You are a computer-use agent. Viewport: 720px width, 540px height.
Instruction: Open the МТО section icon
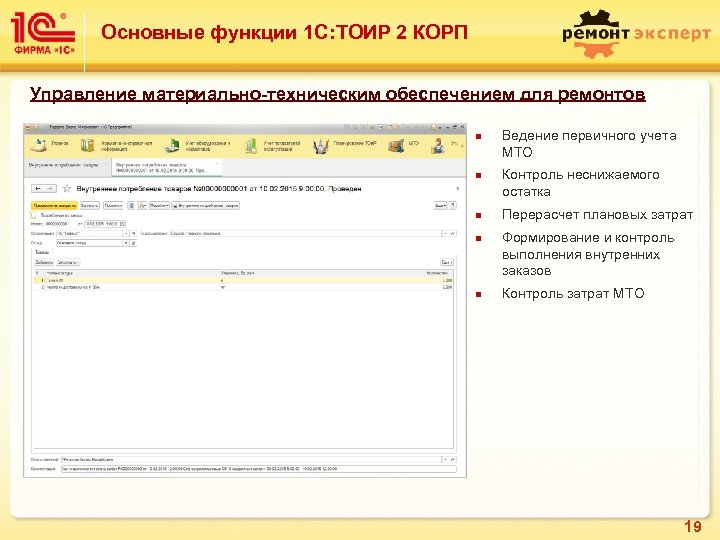(396, 146)
